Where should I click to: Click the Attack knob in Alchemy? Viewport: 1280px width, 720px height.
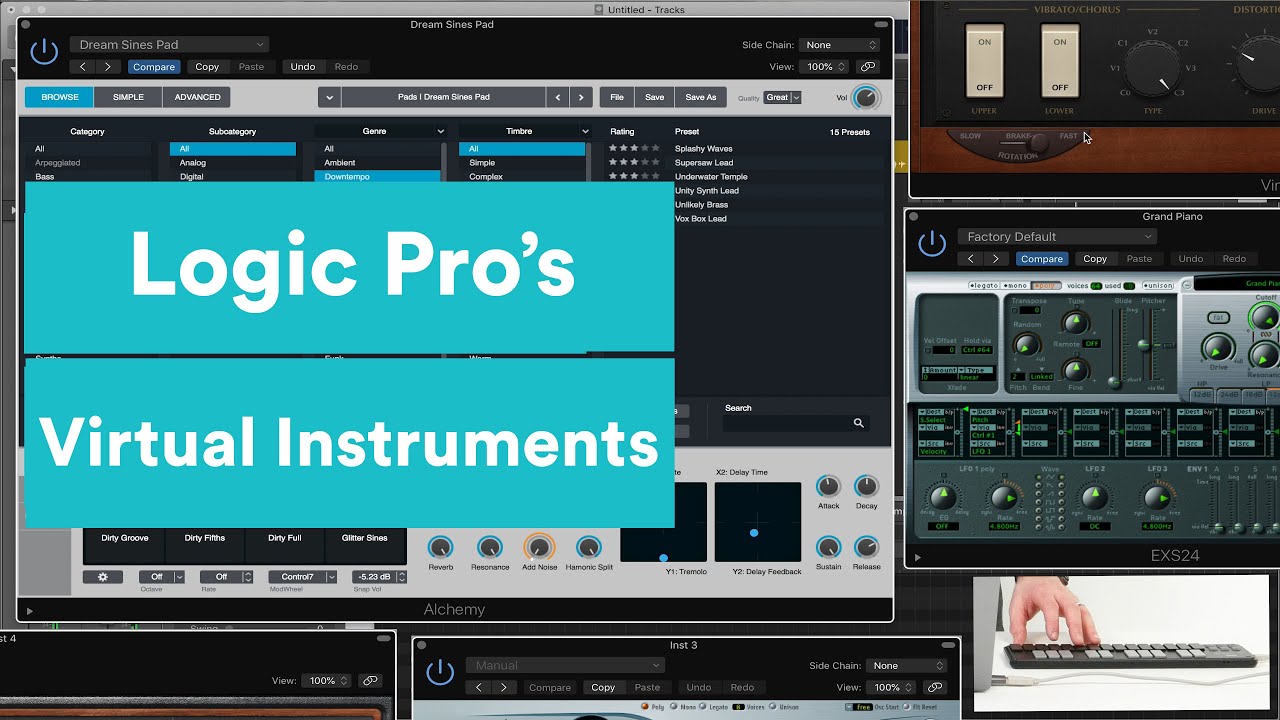click(x=828, y=486)
